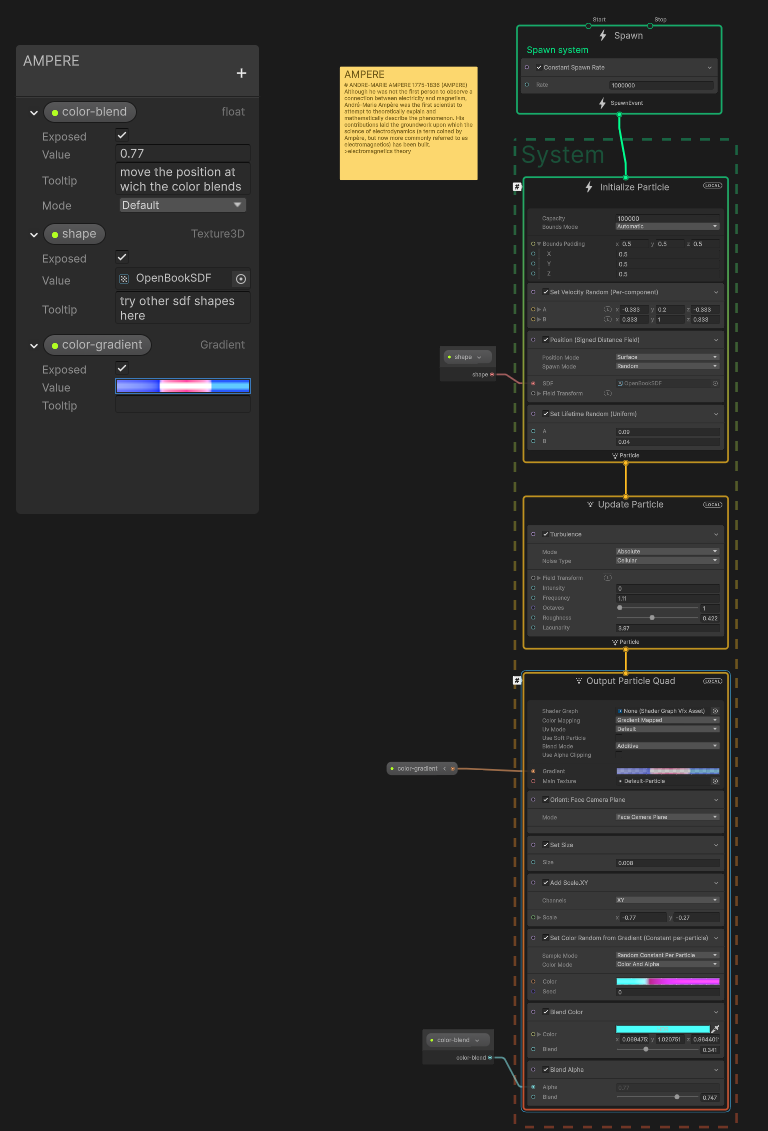Click the shape node output port
Image resolution: width=768 pixels, height=1131 pixels.
coord(493,374)
